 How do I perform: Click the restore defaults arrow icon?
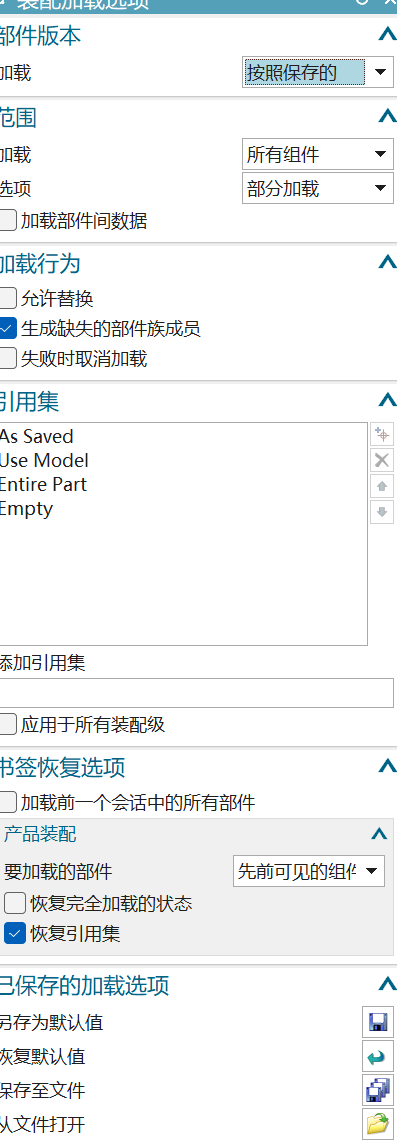(378, 1056)
